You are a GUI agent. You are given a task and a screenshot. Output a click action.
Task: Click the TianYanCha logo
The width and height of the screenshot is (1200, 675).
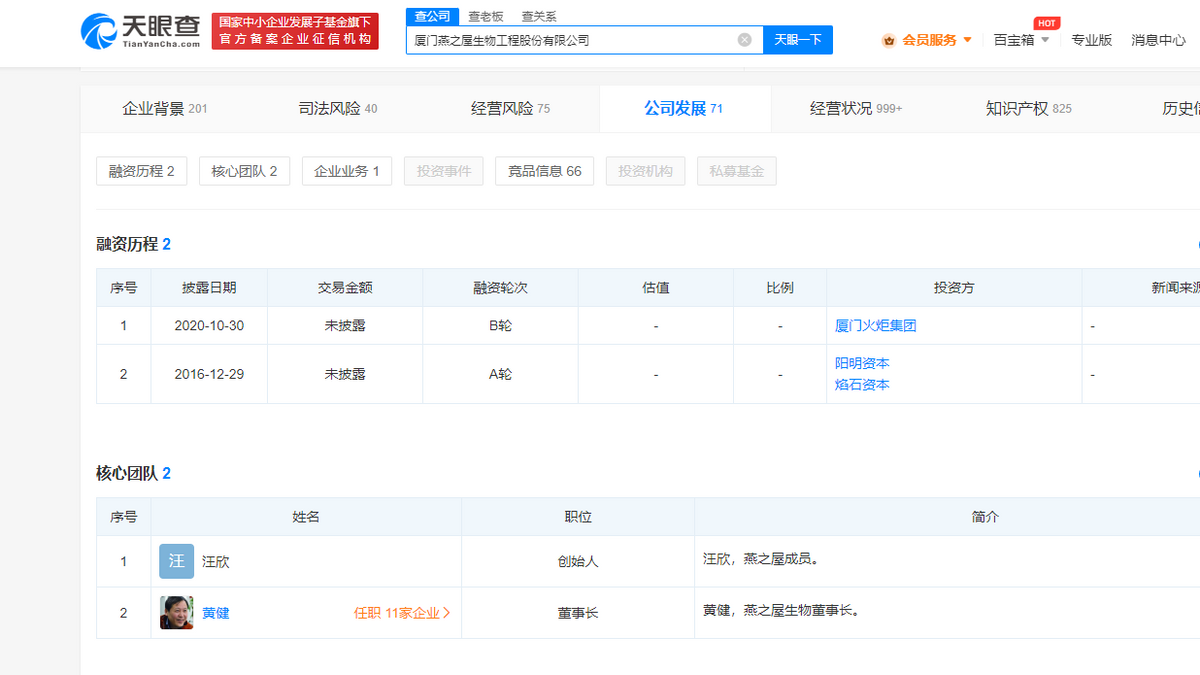click(141, 31)
